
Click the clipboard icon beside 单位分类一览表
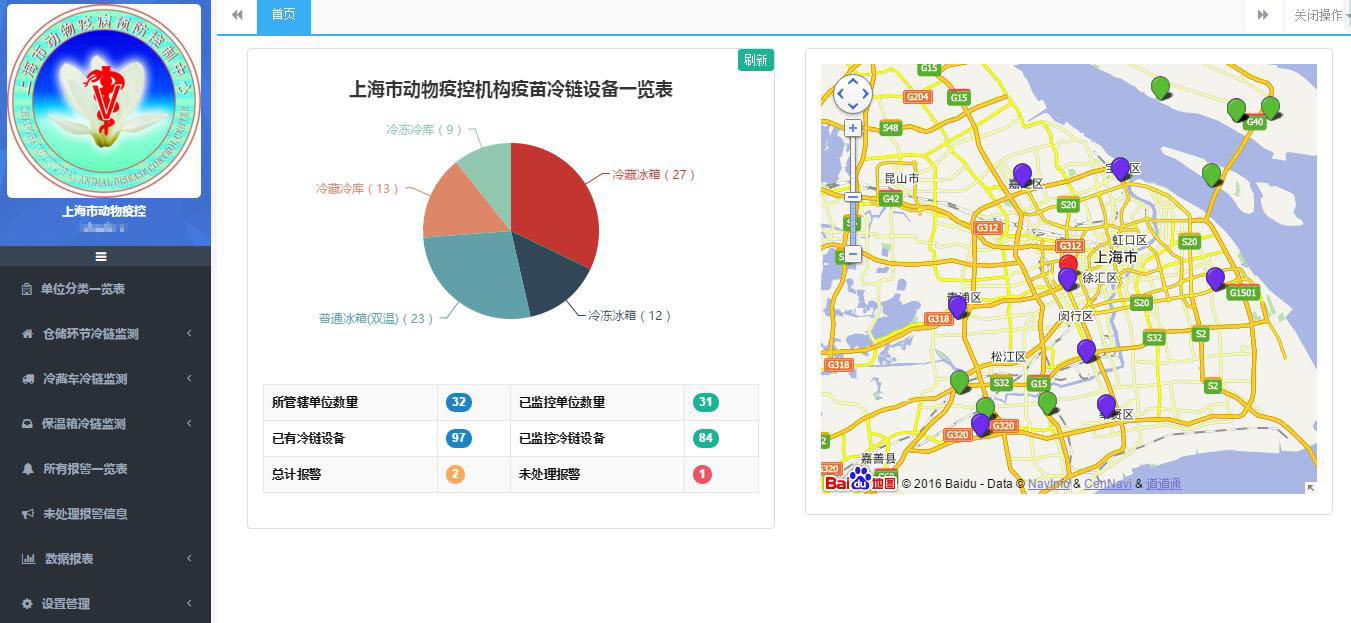(27, 289)
